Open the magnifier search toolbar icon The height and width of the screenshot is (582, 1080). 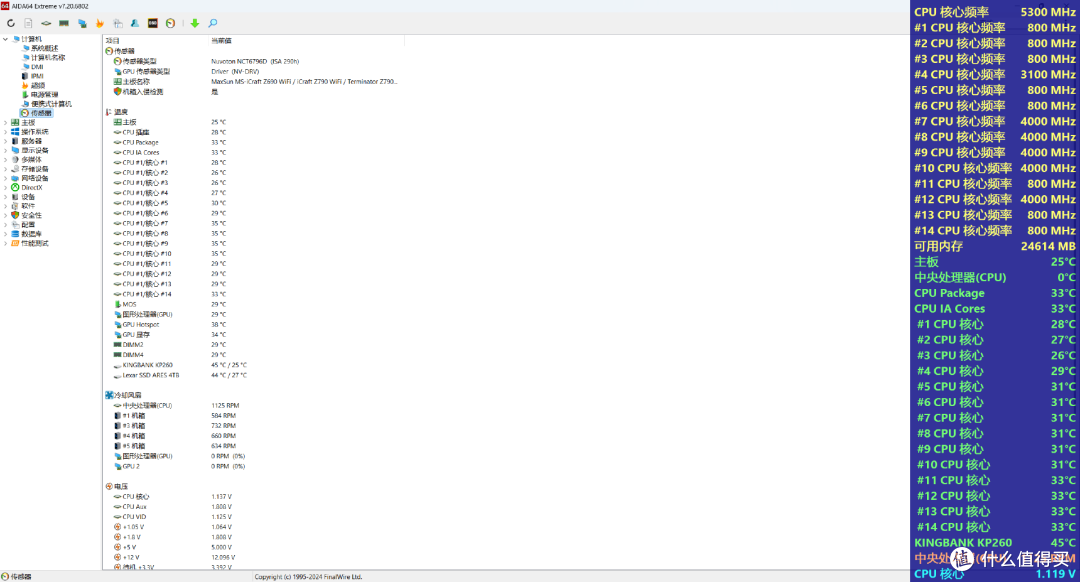(213, 23)
